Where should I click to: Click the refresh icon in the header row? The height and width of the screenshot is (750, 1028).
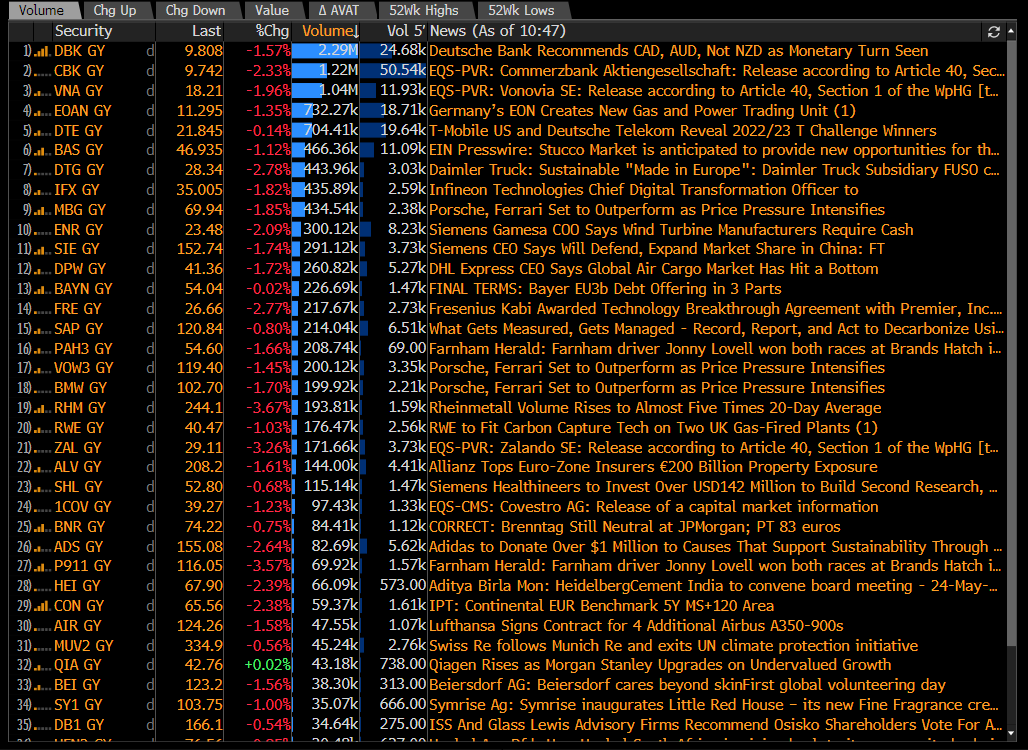(993, 31)
